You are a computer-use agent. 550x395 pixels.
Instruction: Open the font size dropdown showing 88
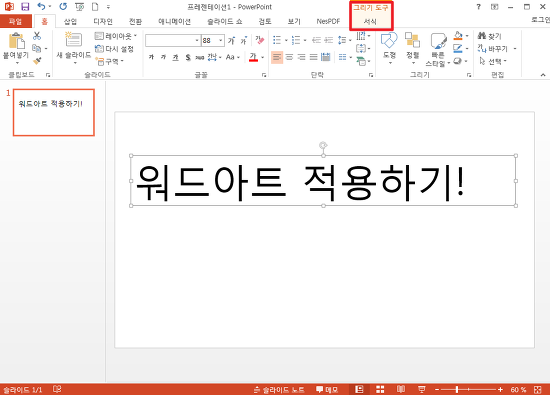pyautogui.click(x=221, y=41)
